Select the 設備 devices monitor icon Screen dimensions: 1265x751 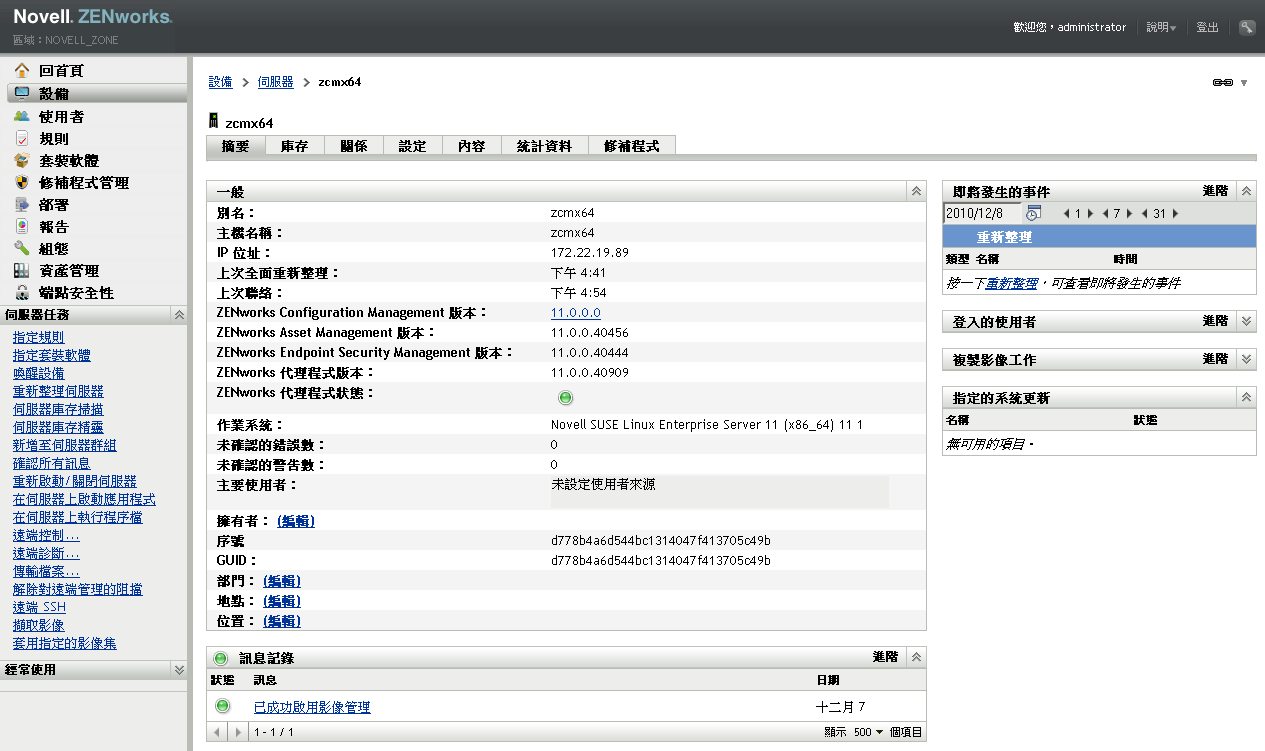click(21, 93)
